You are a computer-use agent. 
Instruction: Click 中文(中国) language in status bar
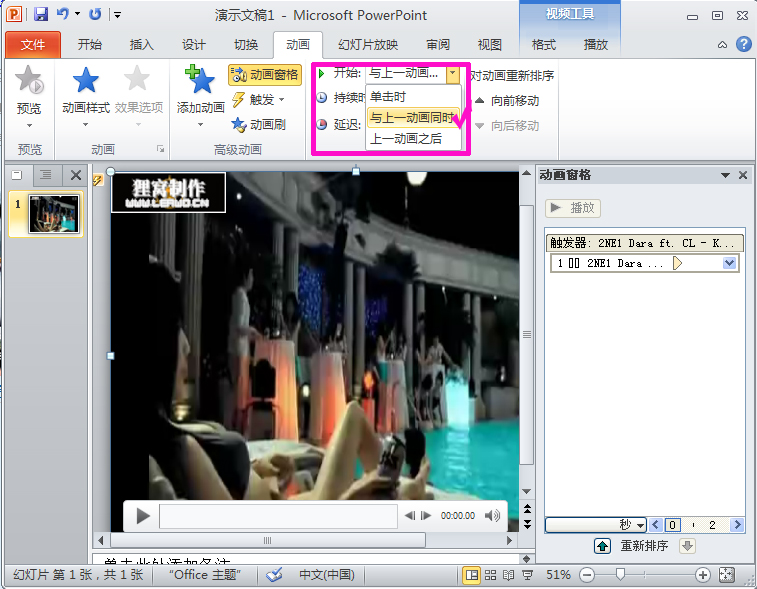point(327,575)
